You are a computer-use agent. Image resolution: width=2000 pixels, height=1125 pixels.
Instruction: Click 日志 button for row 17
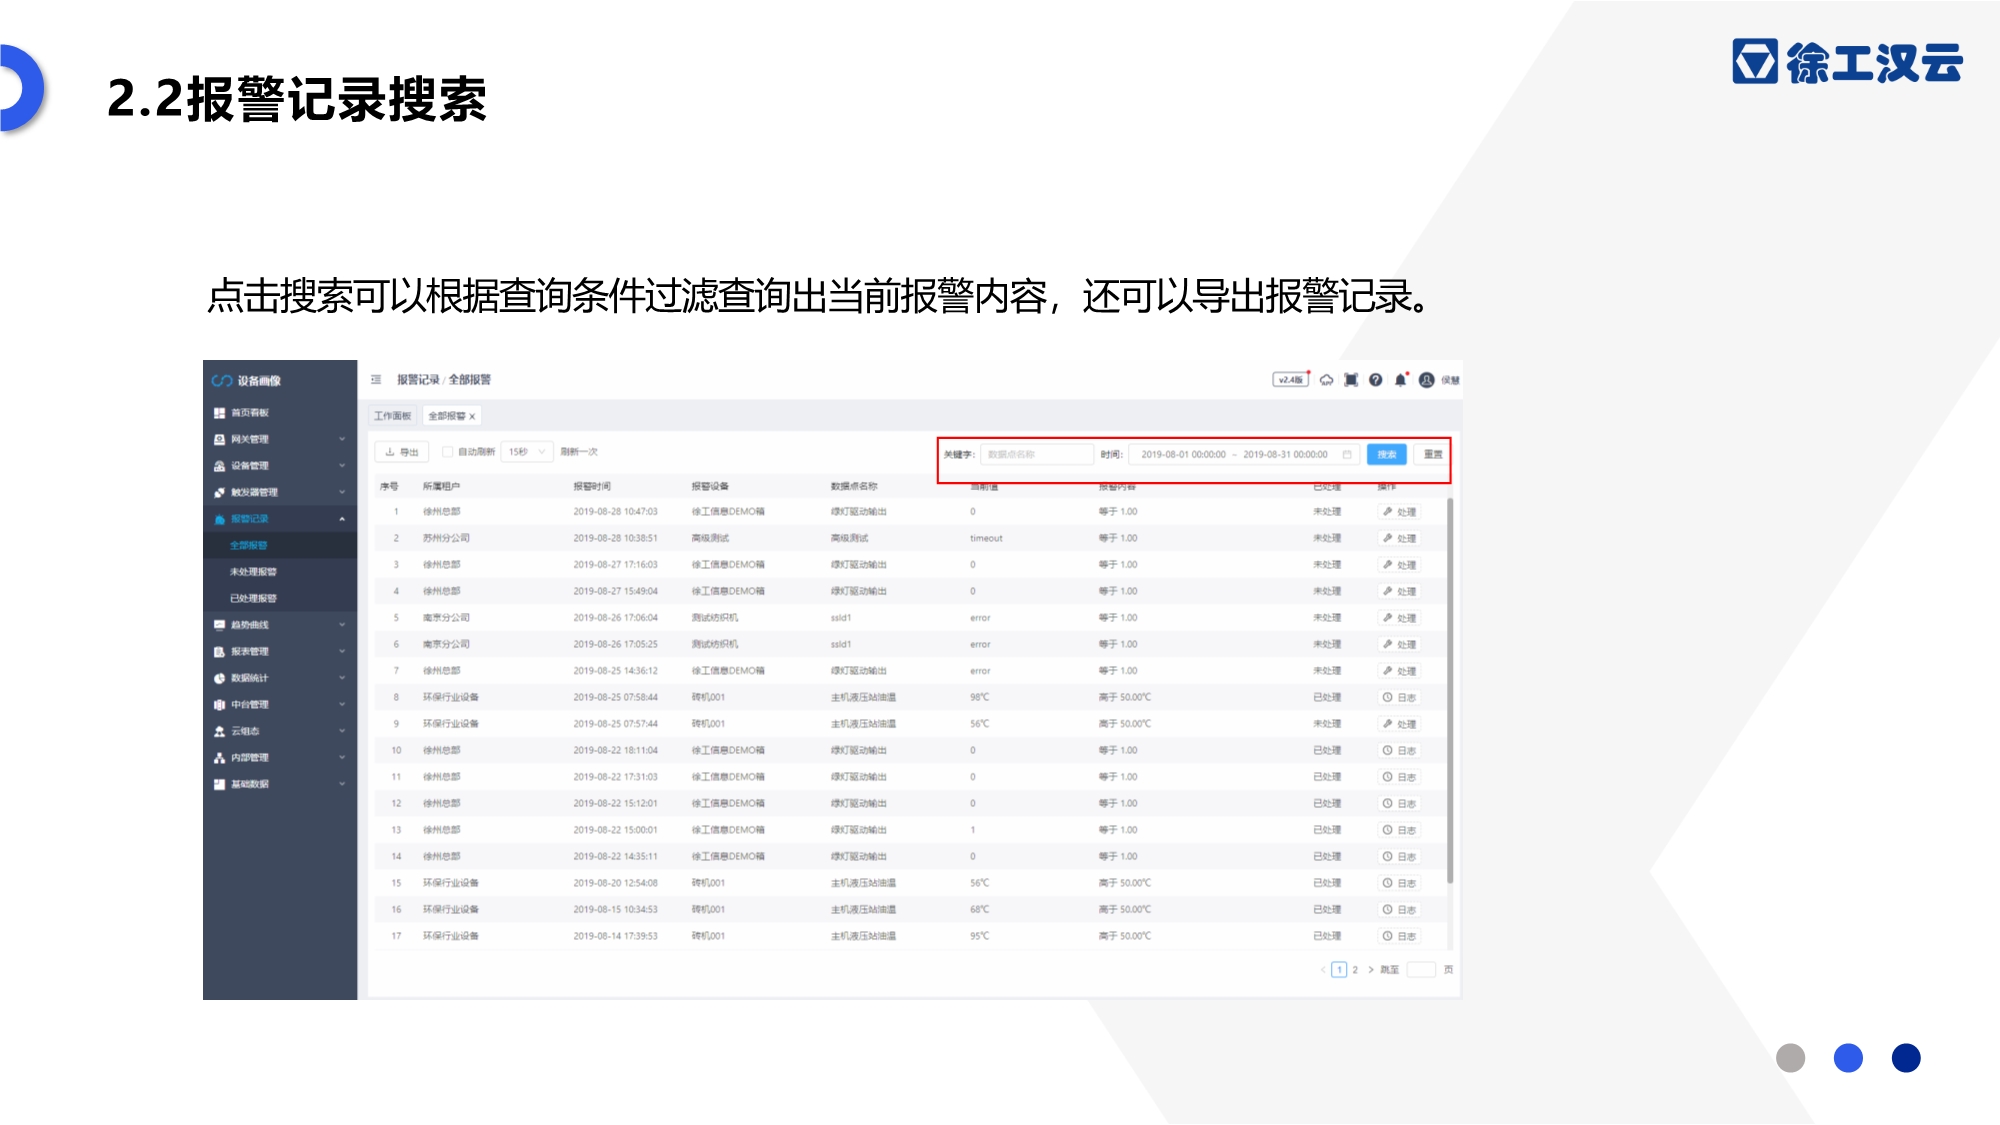1400,937
